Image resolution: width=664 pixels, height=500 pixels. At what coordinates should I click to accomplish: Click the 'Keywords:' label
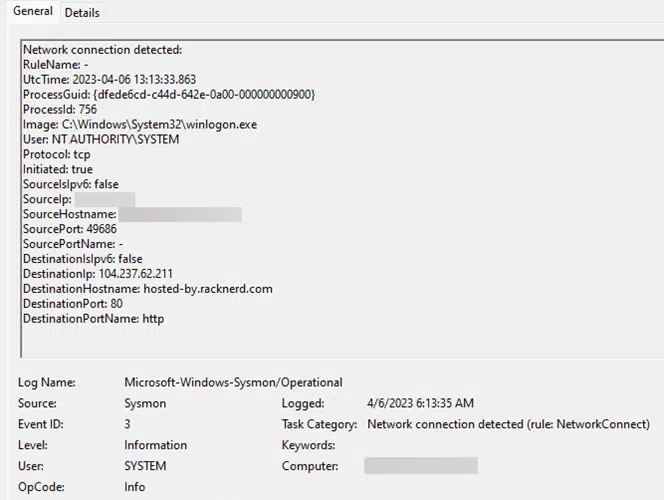click(308, 445)
